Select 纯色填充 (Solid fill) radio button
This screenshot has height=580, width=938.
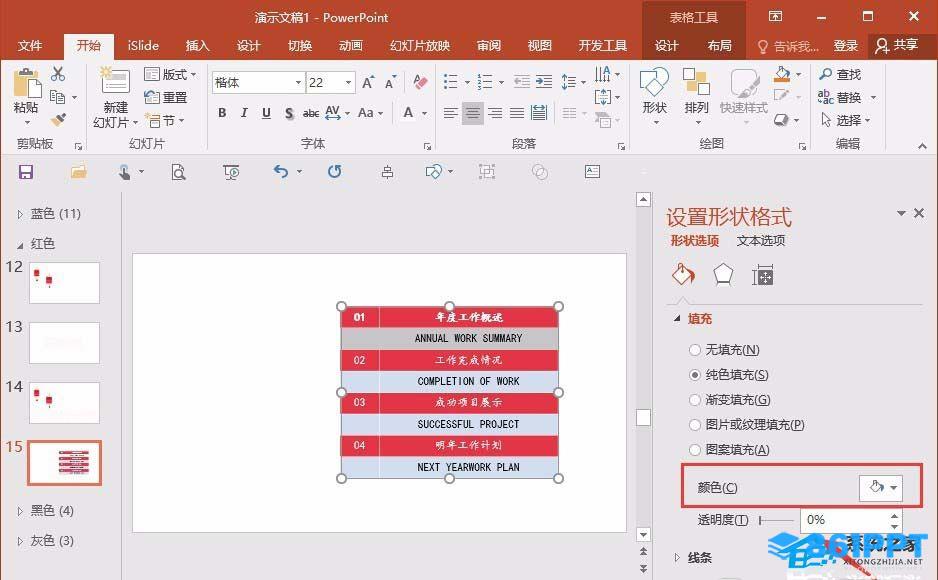coord(695,375)
